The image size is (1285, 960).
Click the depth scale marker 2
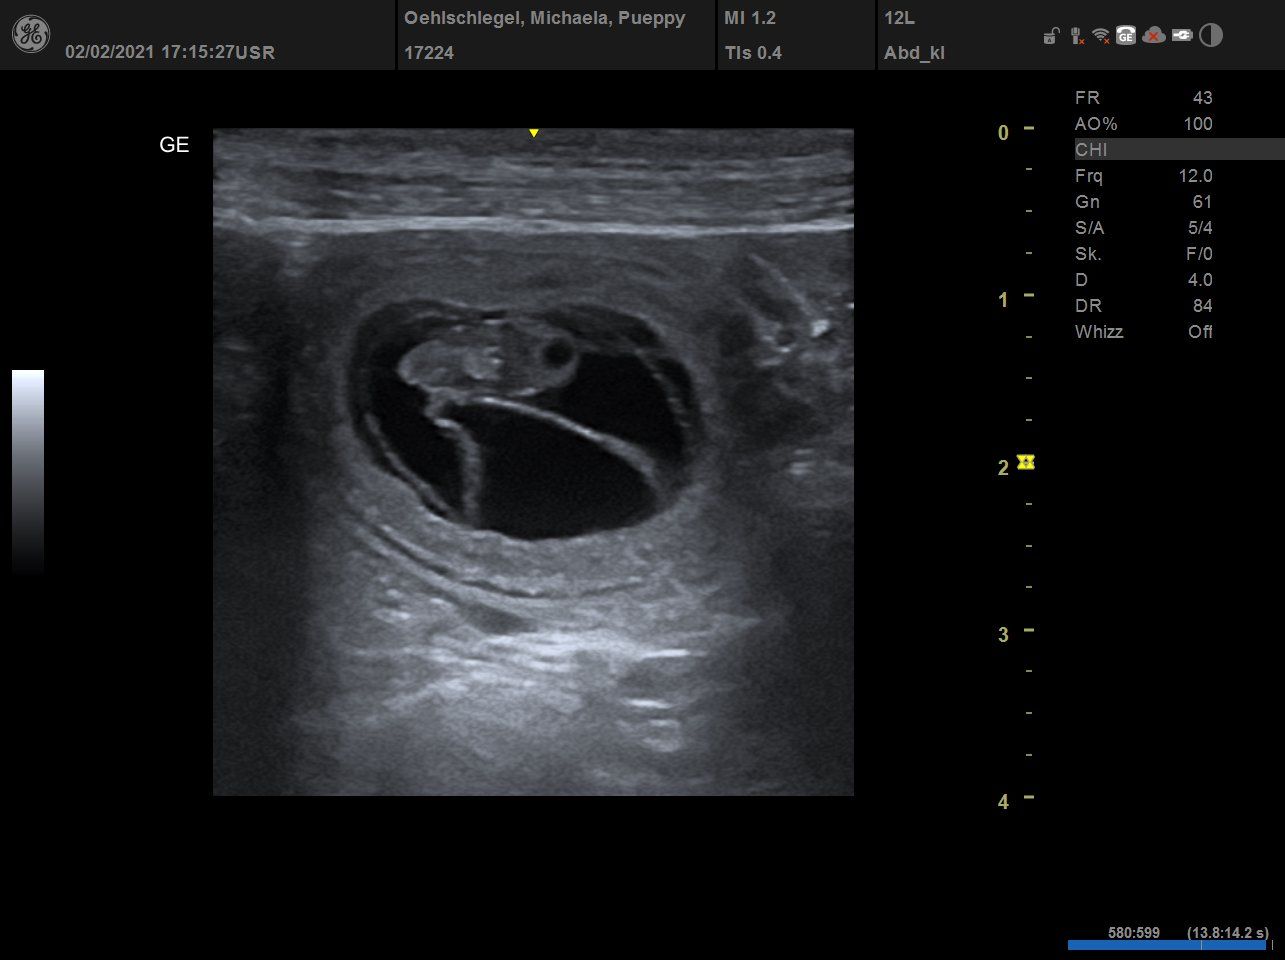pos(1003,468)
